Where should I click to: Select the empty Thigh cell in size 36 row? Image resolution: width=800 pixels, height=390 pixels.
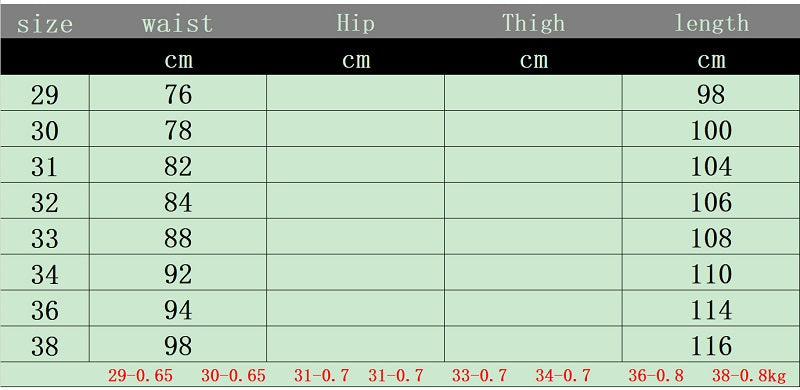pos(533,309)
